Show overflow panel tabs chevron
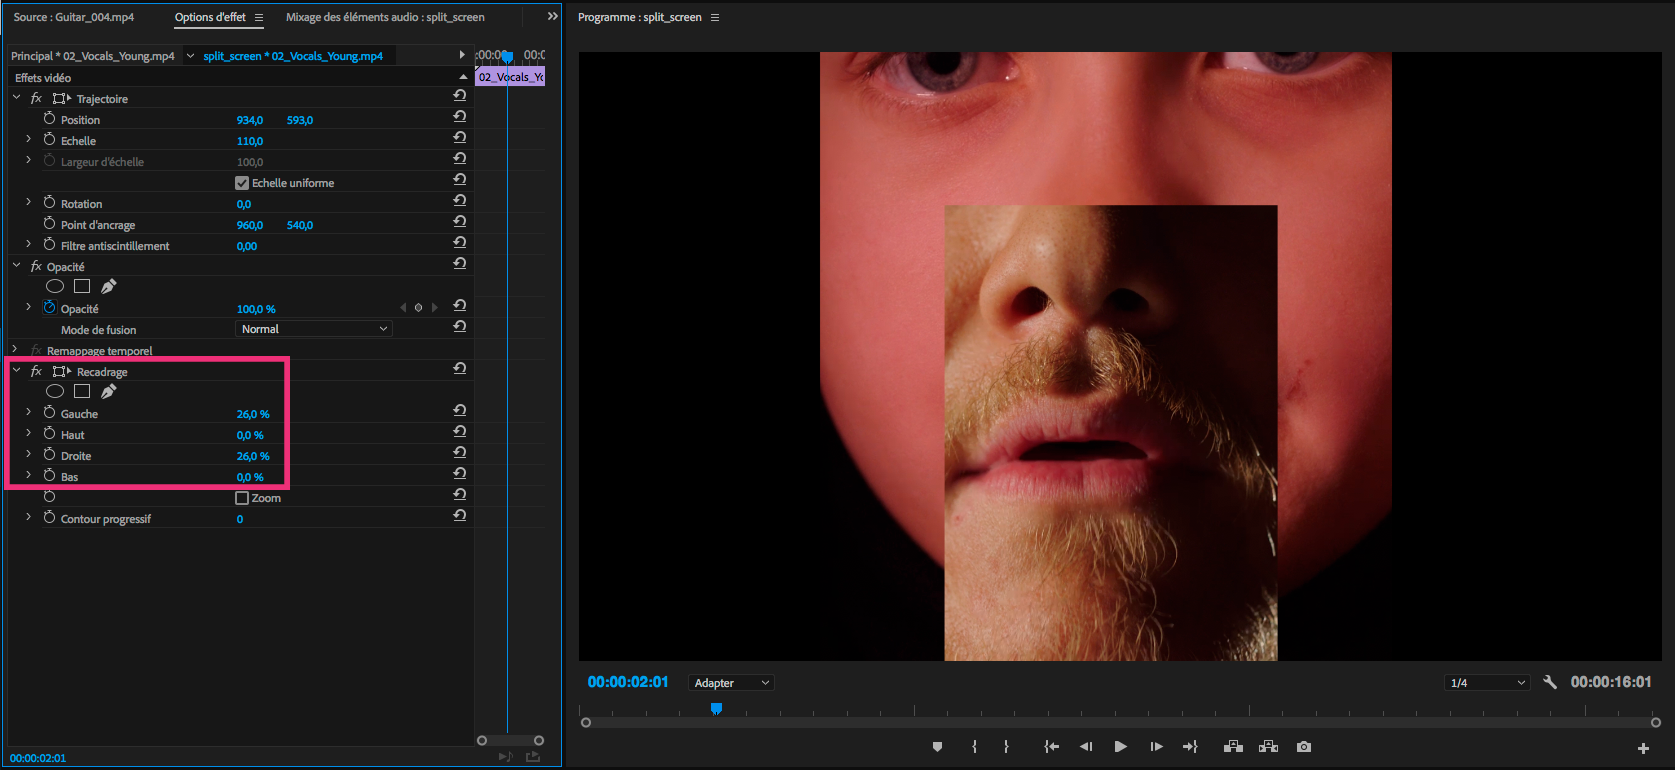 click(552, 17)
